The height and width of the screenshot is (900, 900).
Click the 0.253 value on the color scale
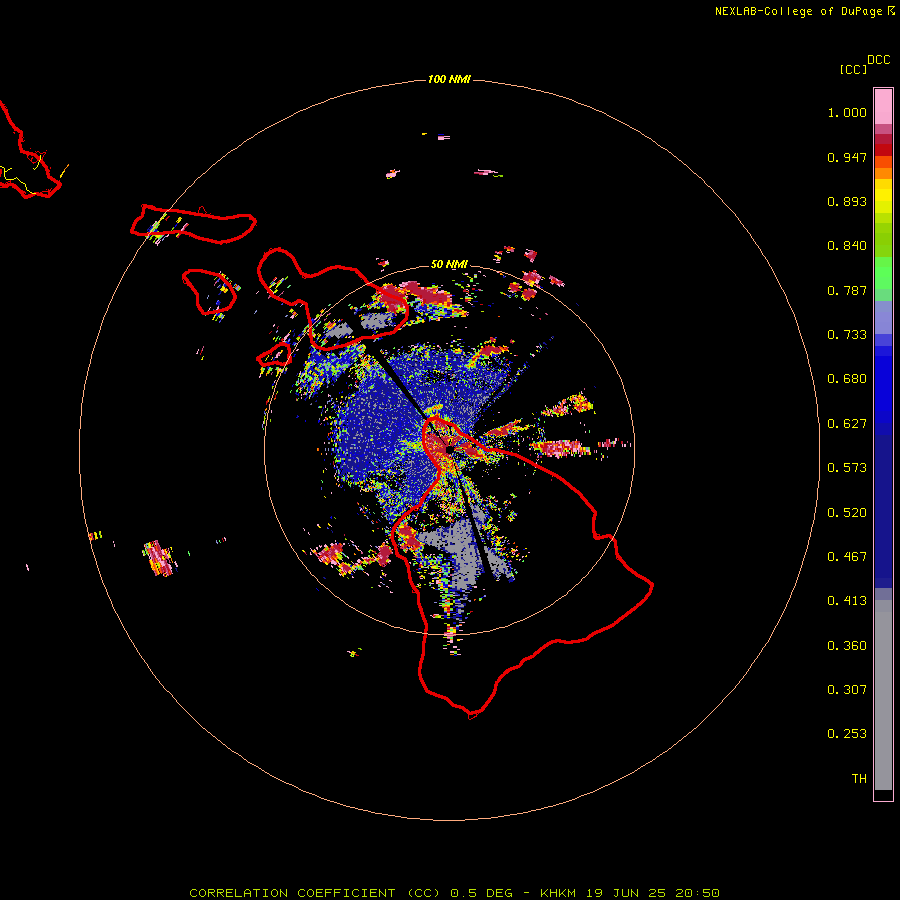point(847,734)
